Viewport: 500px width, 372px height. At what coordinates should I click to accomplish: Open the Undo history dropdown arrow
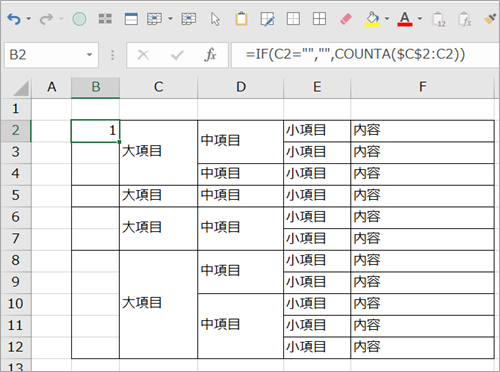pyautogui.click(x=29, y=19)
